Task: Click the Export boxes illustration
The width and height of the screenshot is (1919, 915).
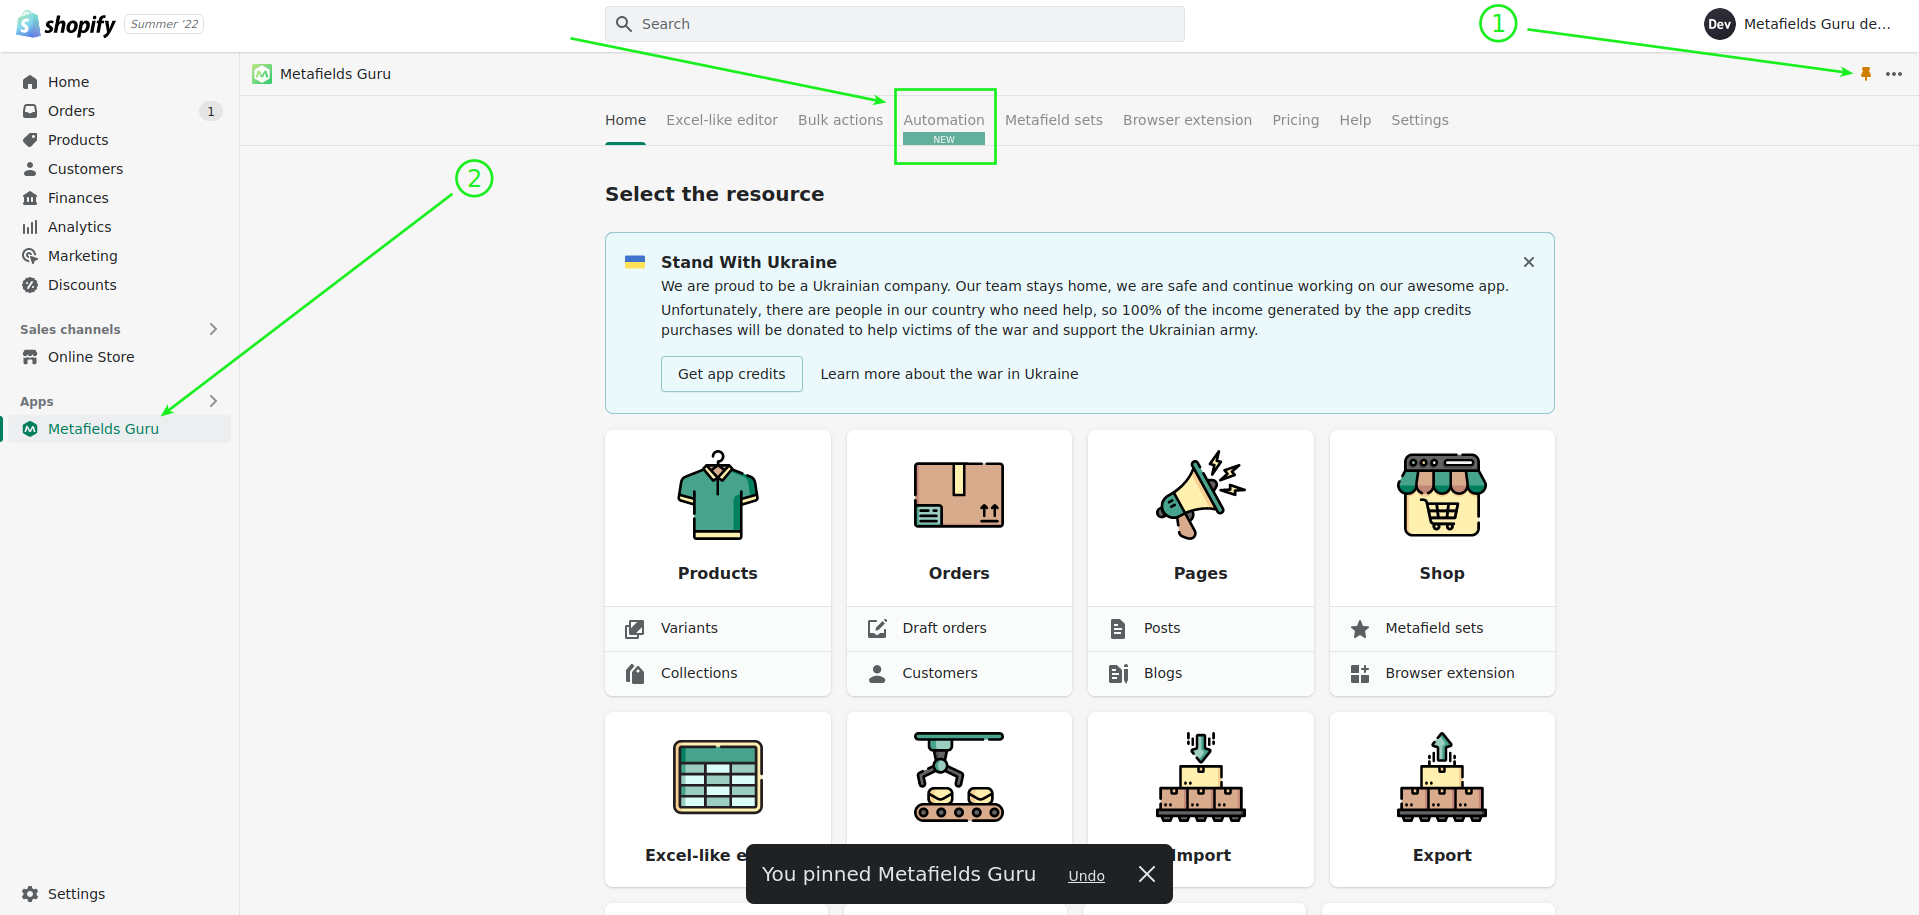Action: coord(1442,777)
